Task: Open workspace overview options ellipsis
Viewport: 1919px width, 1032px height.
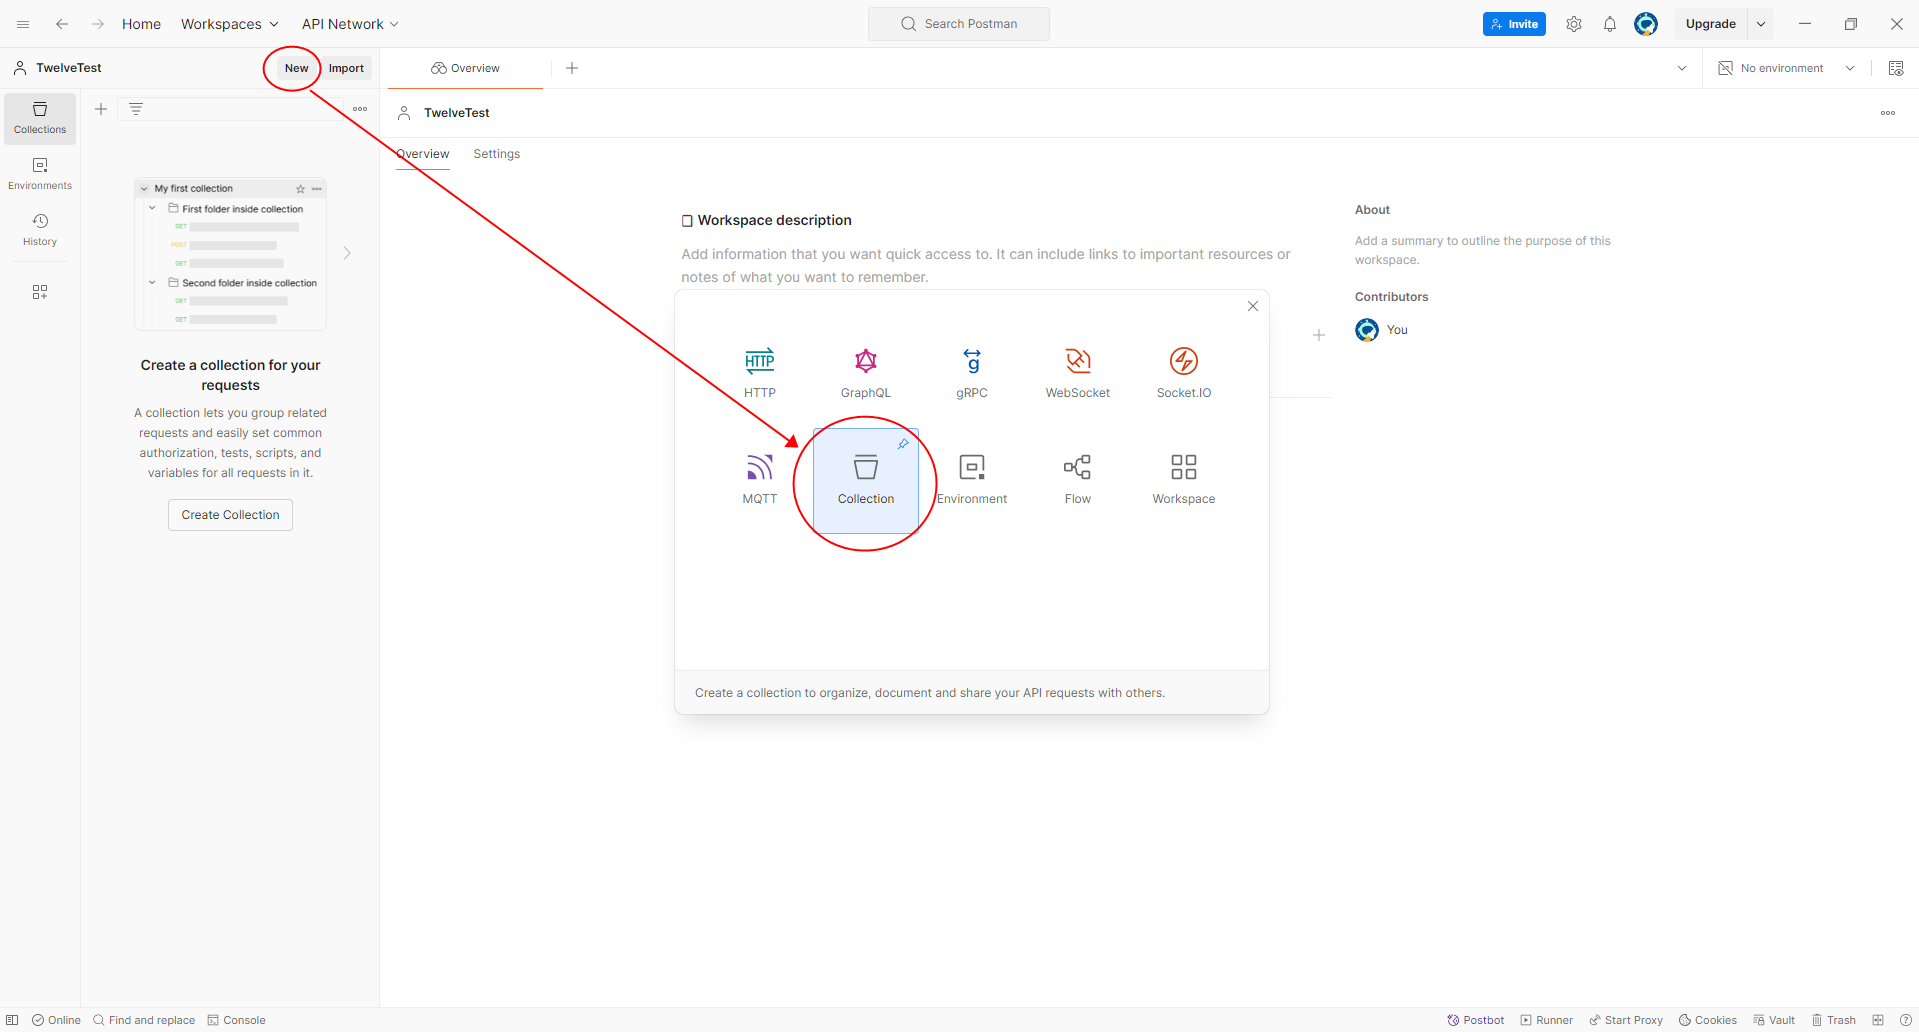Action: point(1888,113)
